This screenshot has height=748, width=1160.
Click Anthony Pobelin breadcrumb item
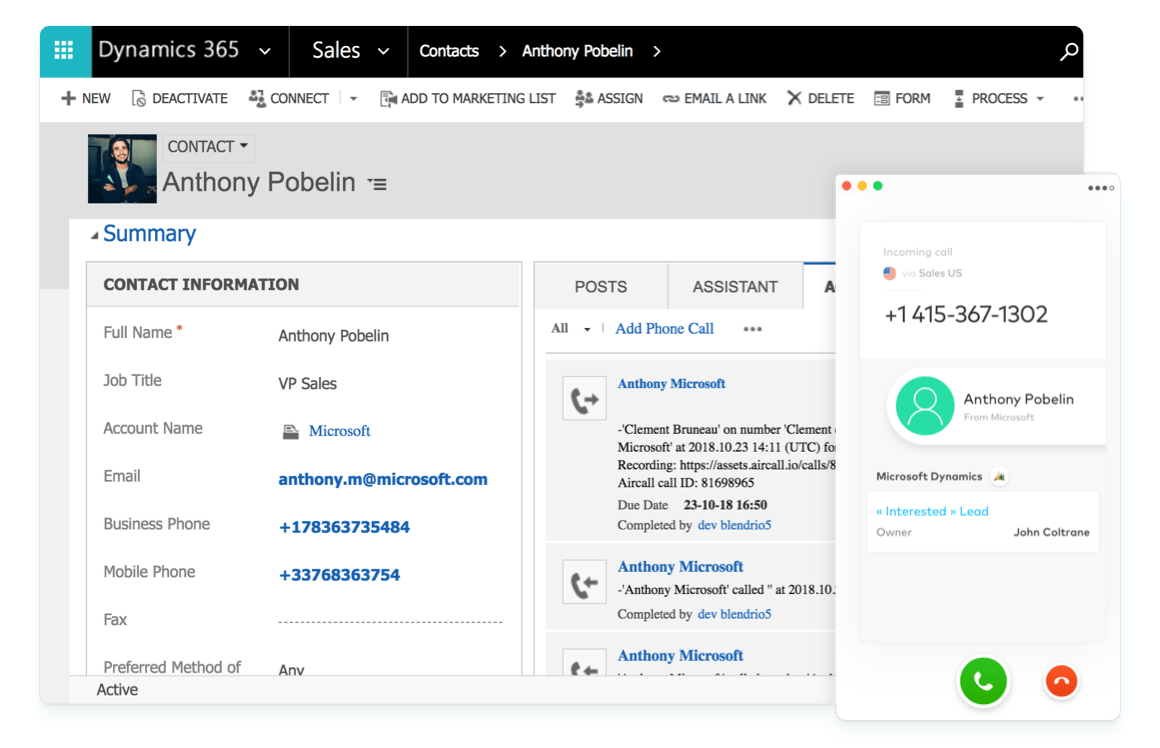pos(577,51)
